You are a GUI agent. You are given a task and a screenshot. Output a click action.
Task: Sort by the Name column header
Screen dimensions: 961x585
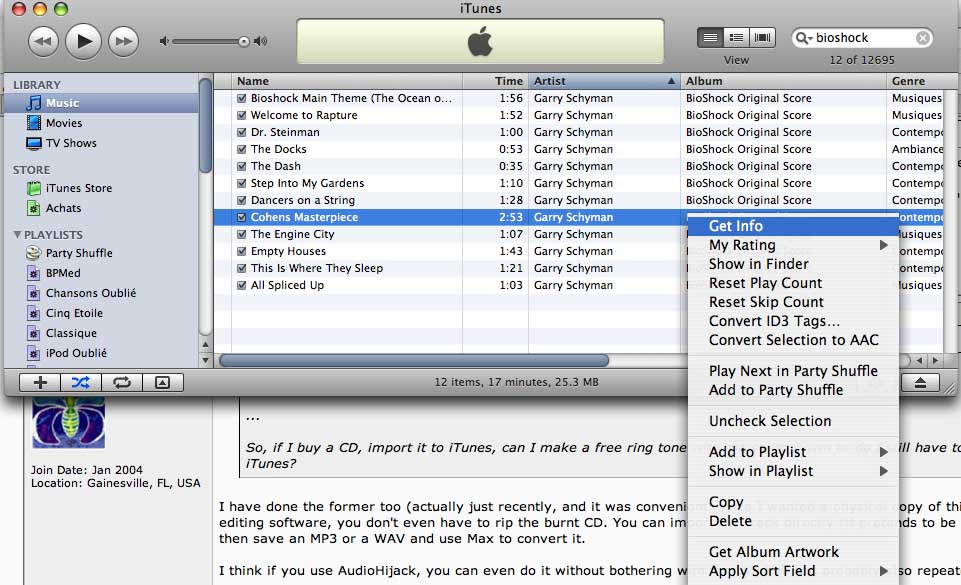coord(347,81)
